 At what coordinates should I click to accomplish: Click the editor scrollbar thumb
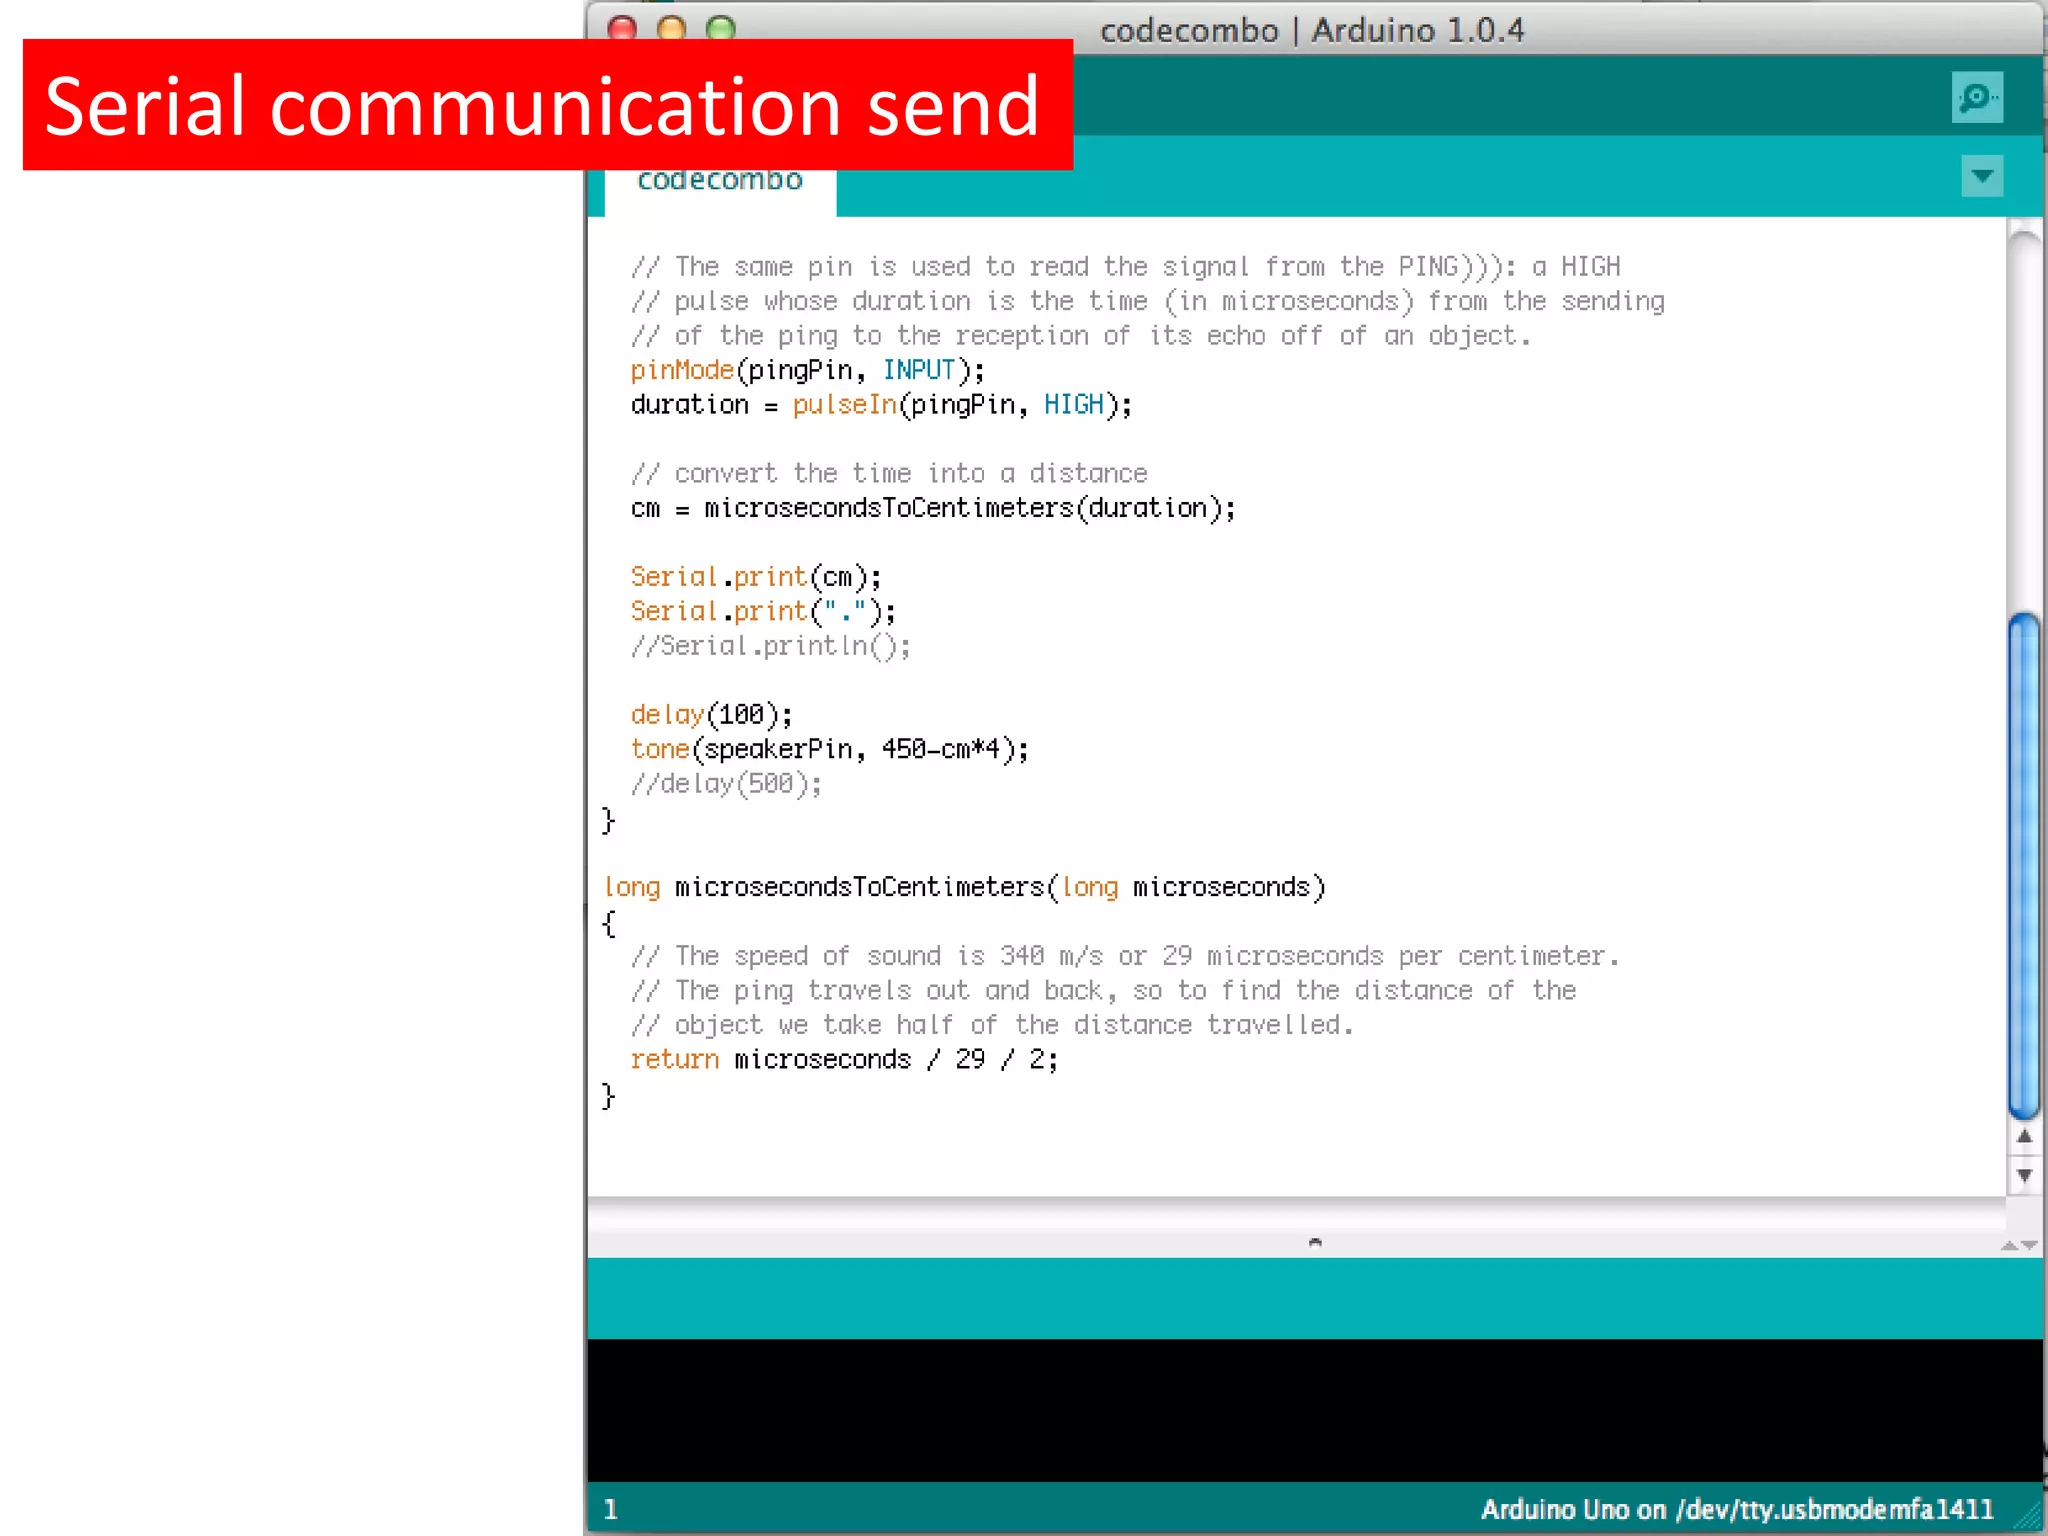click(x=2024, y=865)
